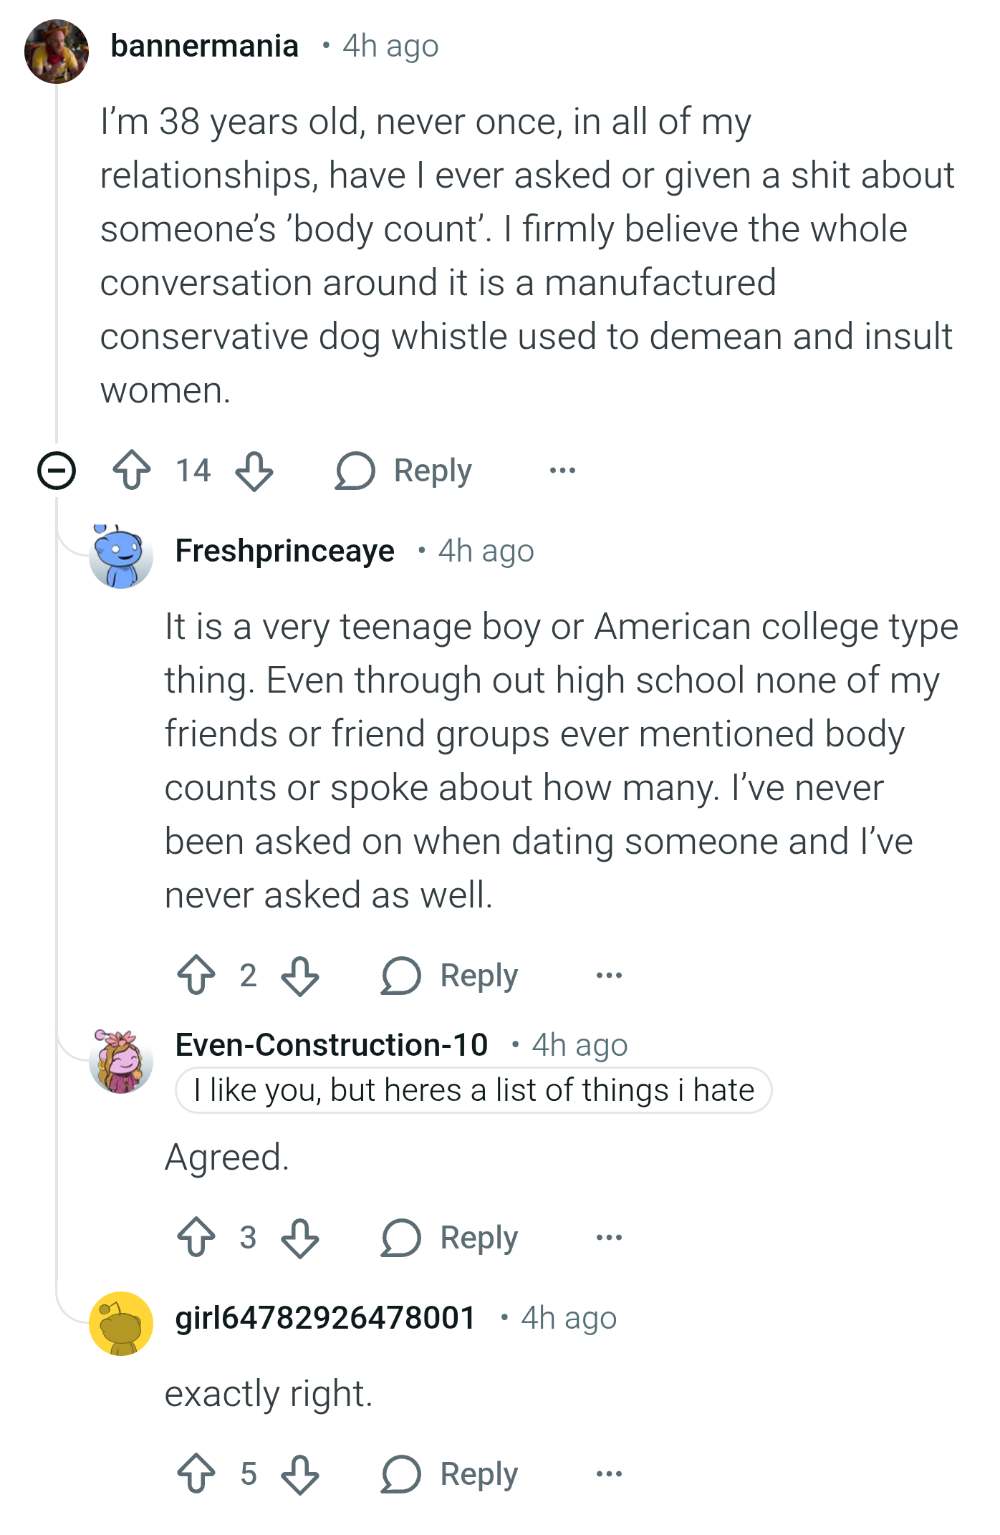The width and height of the screenshot is (1000, 1535).
Task: Open more options on Freshprinceaye's reply
Action: pos(609,975)
